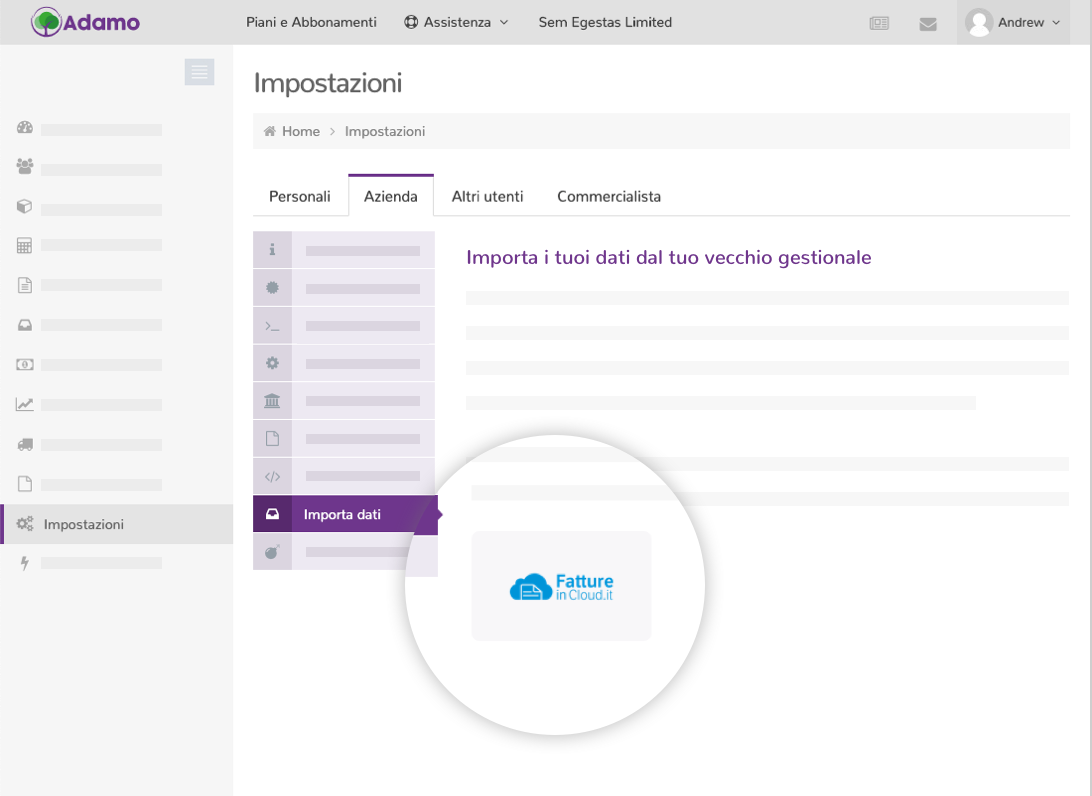Expand the Assistenza dropdown menu
The image size is (1092, 796).
[456, 22]
